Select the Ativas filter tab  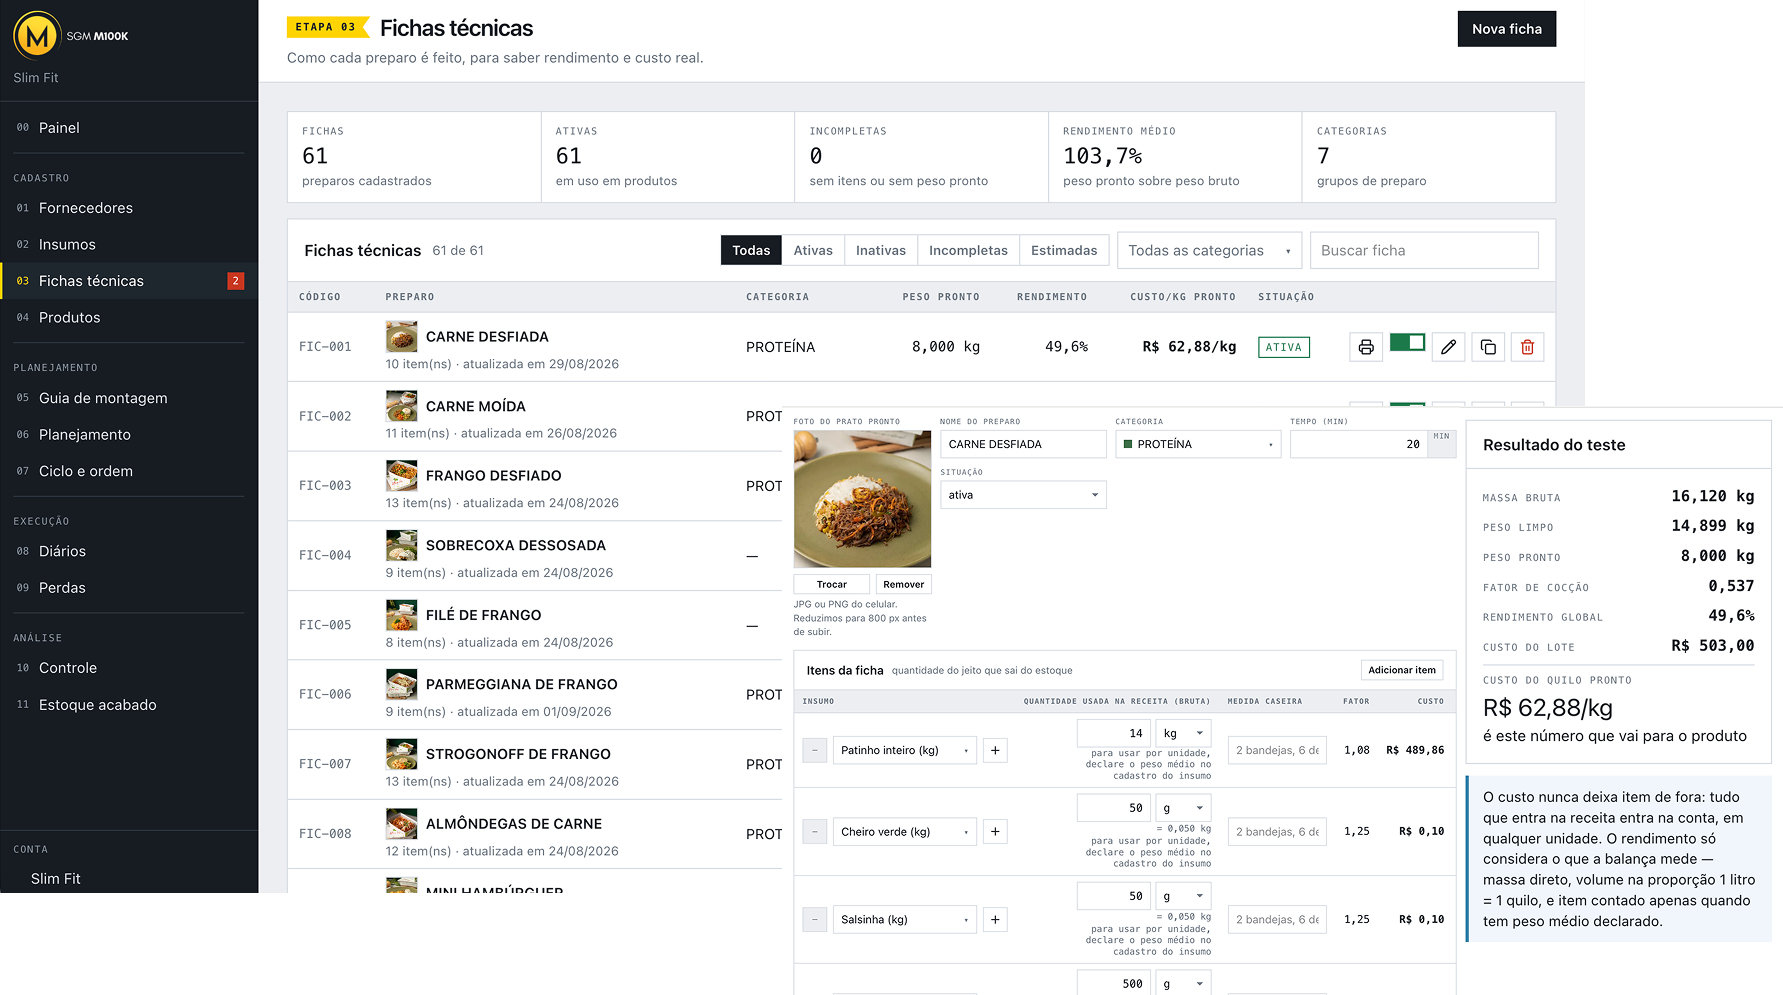point(813,251)
